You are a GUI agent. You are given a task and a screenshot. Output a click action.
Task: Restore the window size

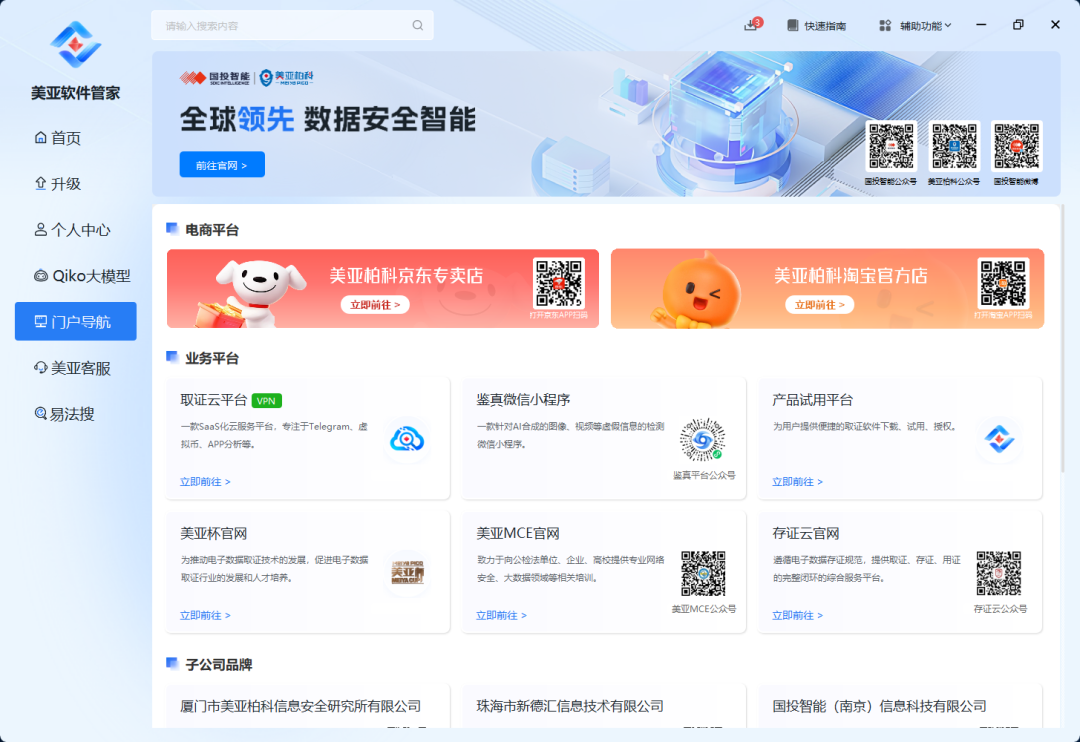tap(1018, 25)
